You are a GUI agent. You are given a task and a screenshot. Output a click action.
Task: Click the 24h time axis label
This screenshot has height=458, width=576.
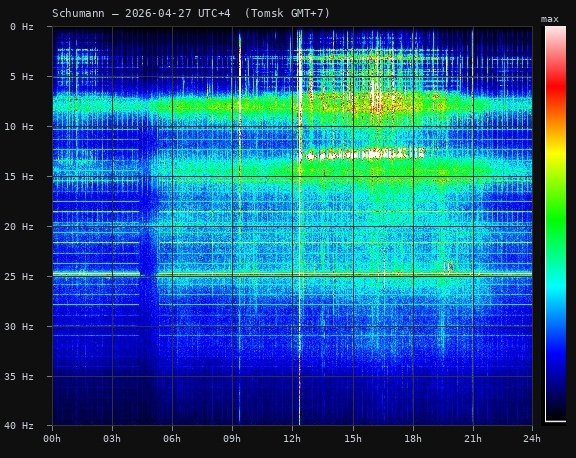(x=532, y=439)
